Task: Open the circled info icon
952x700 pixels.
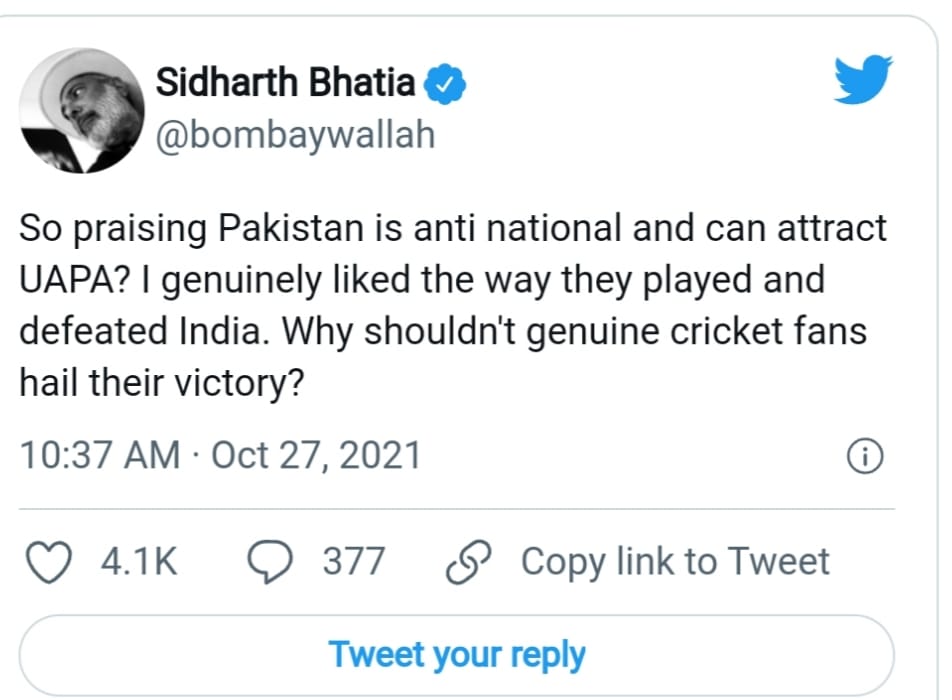Action: (x=865, y=457)
